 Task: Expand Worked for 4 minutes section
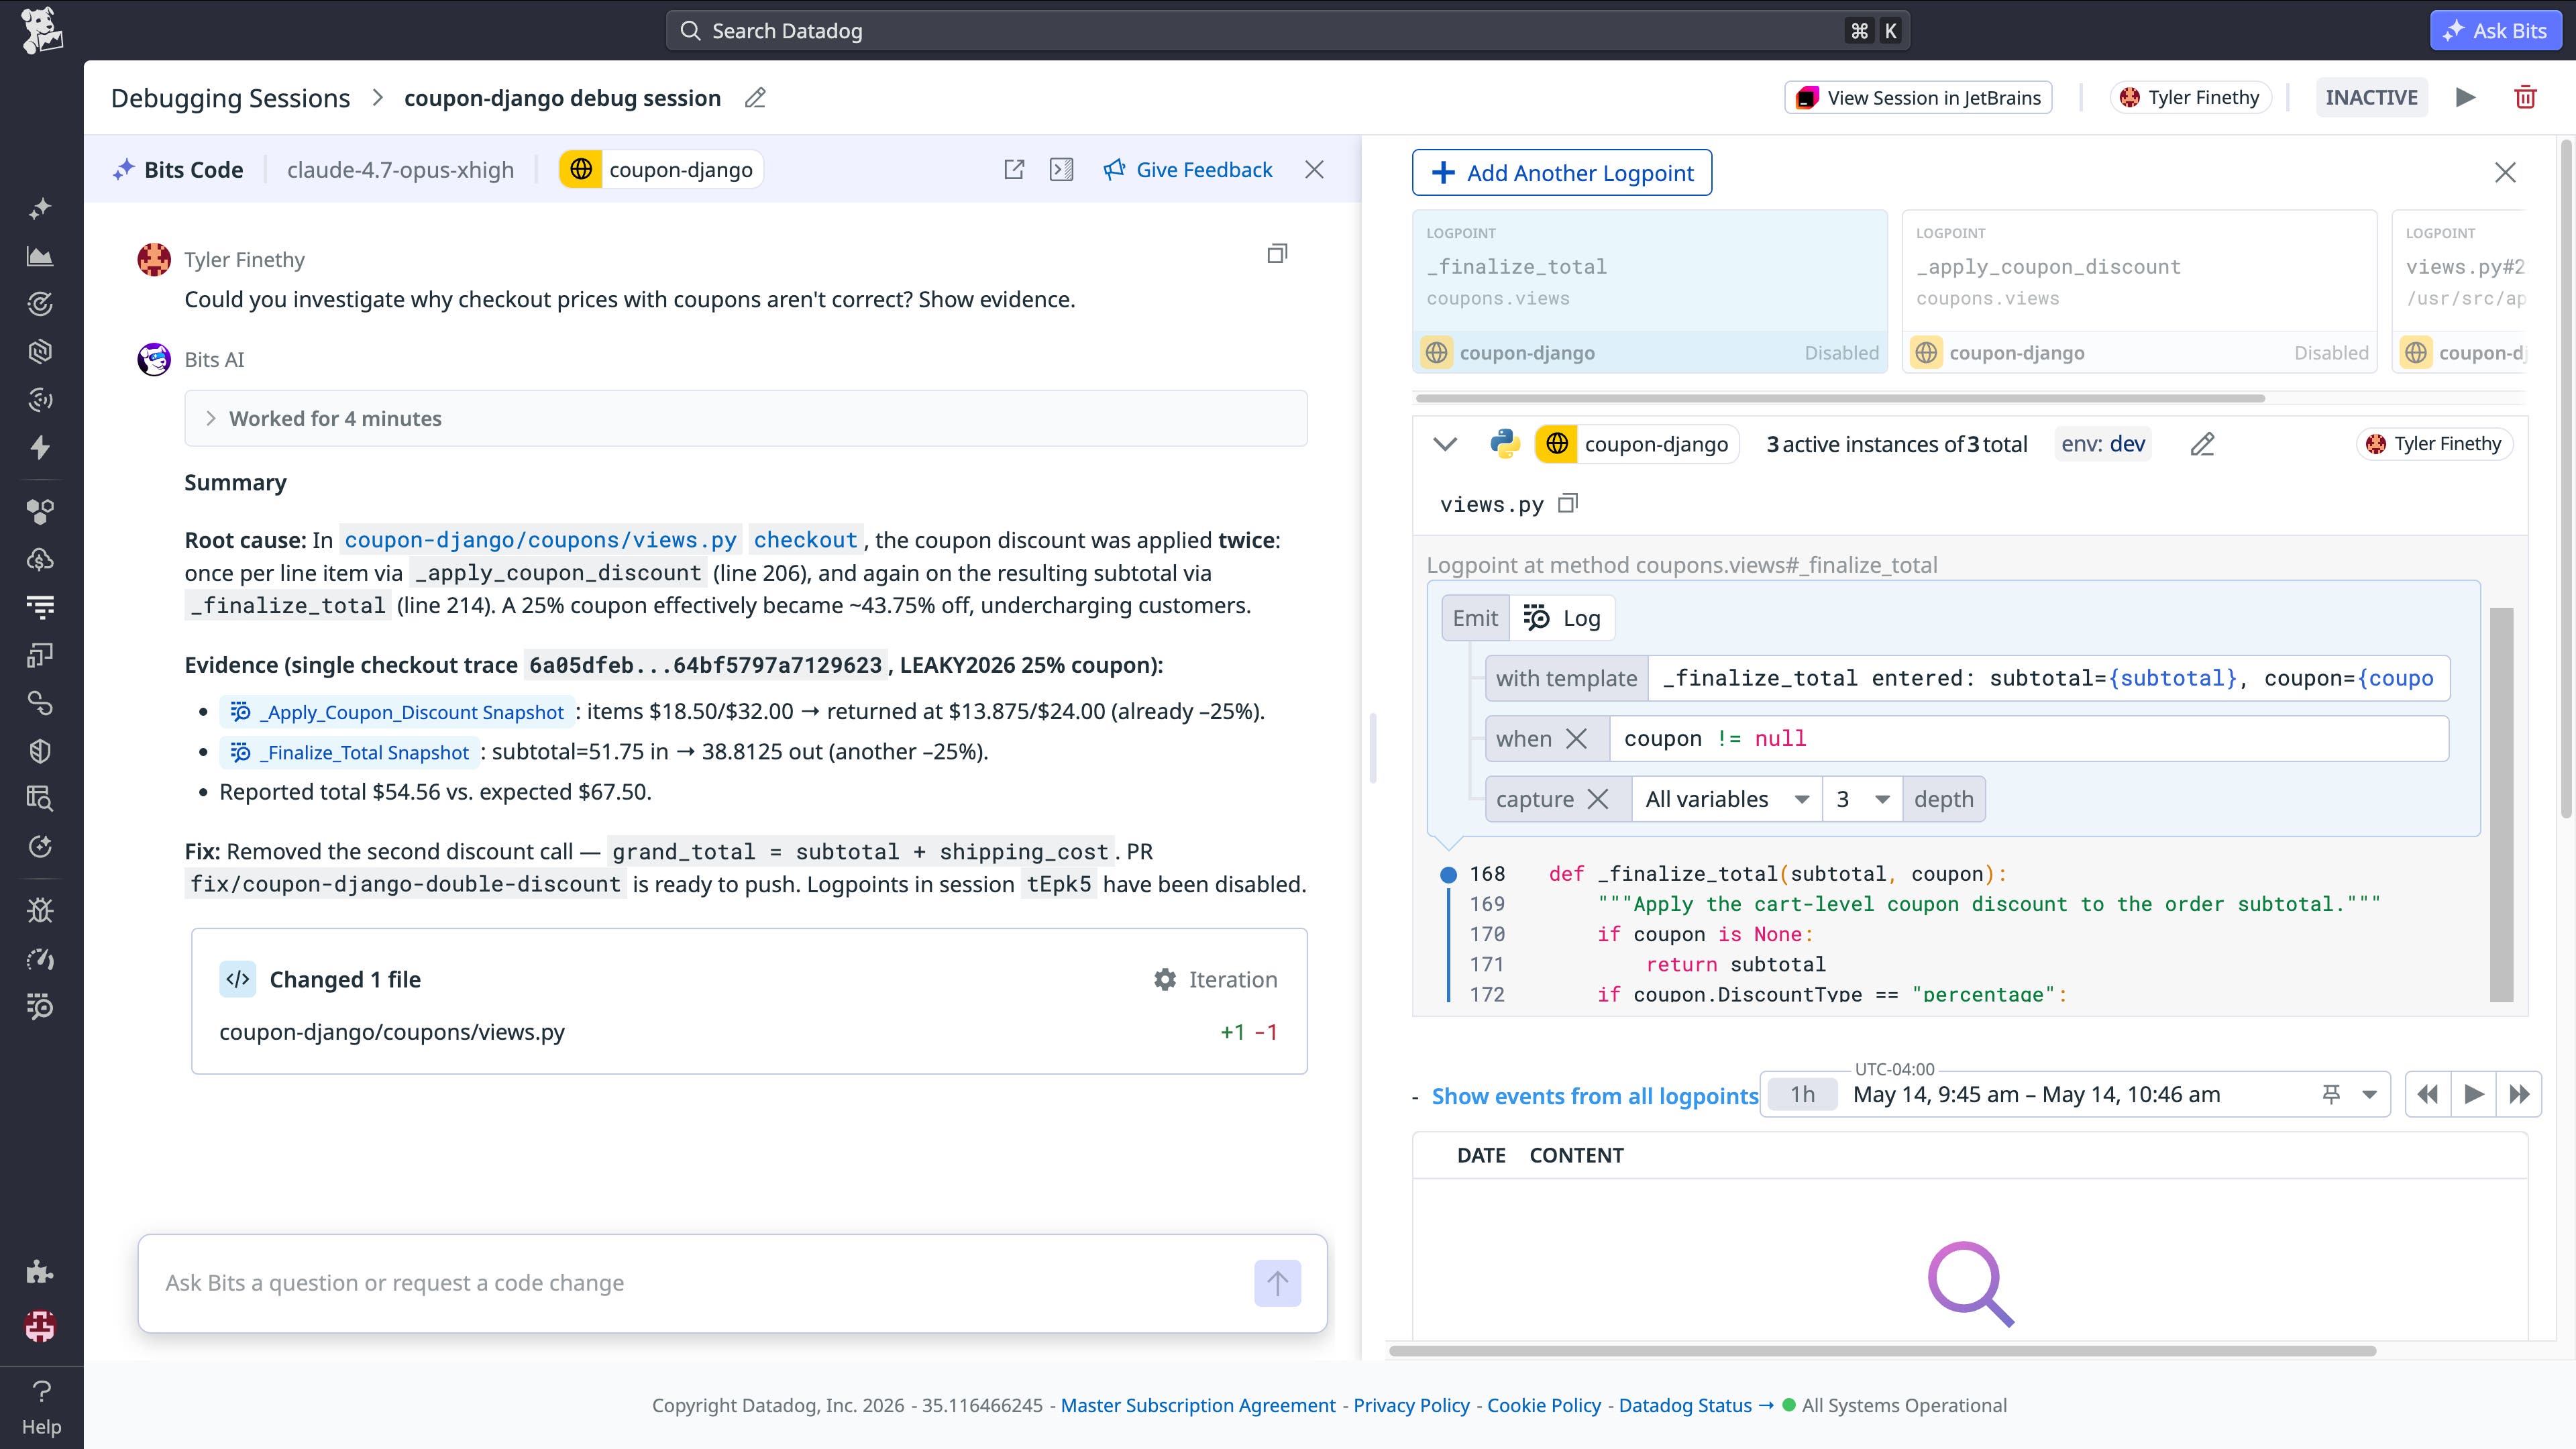tap(745, 418)
